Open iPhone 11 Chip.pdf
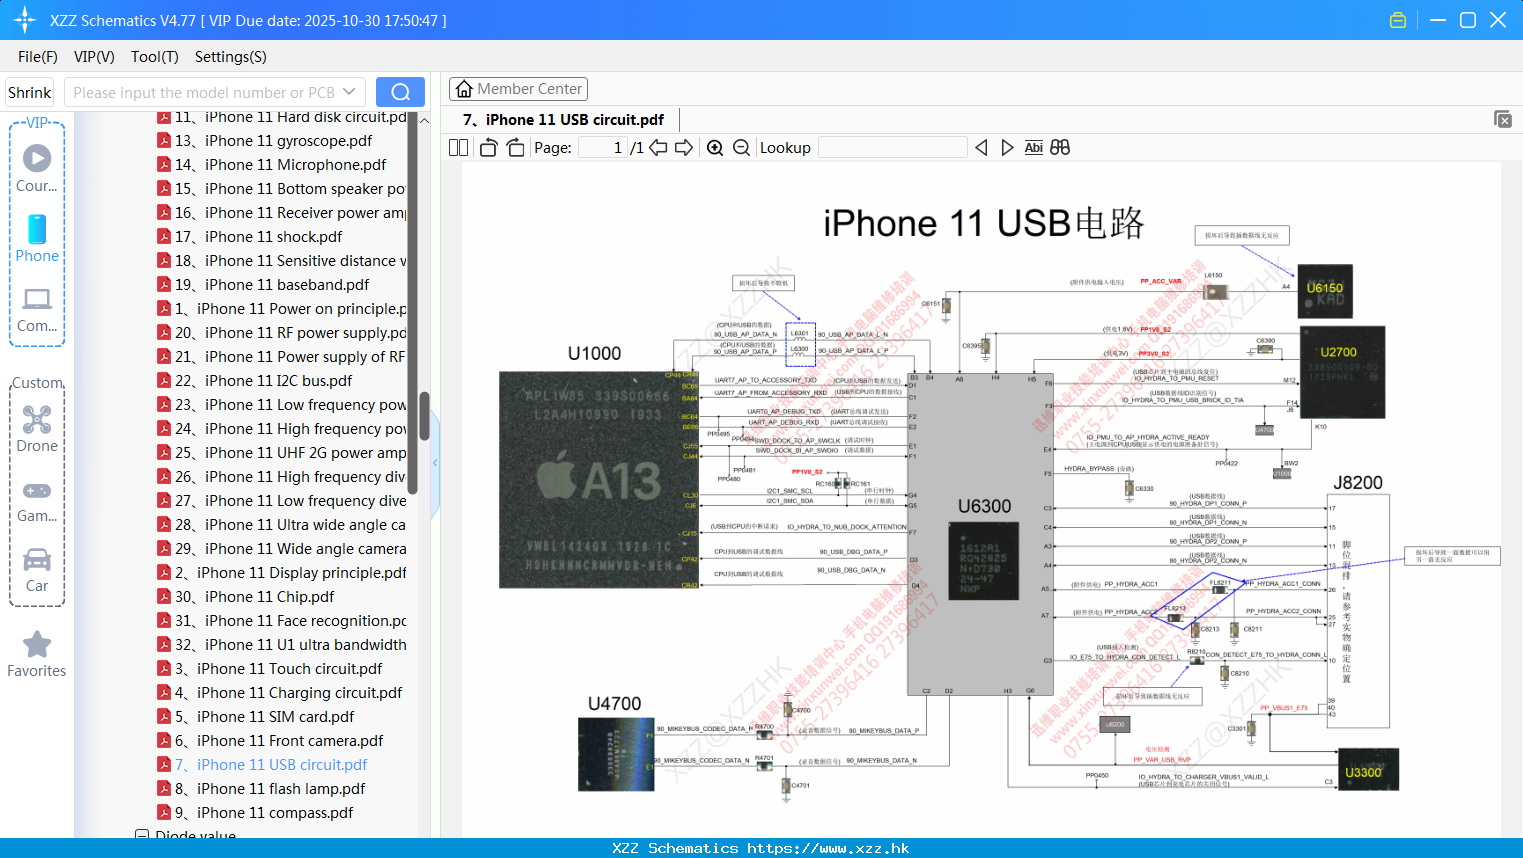Image resolution: width=1523 pixels, height=858 pixels. coord(246,597)
